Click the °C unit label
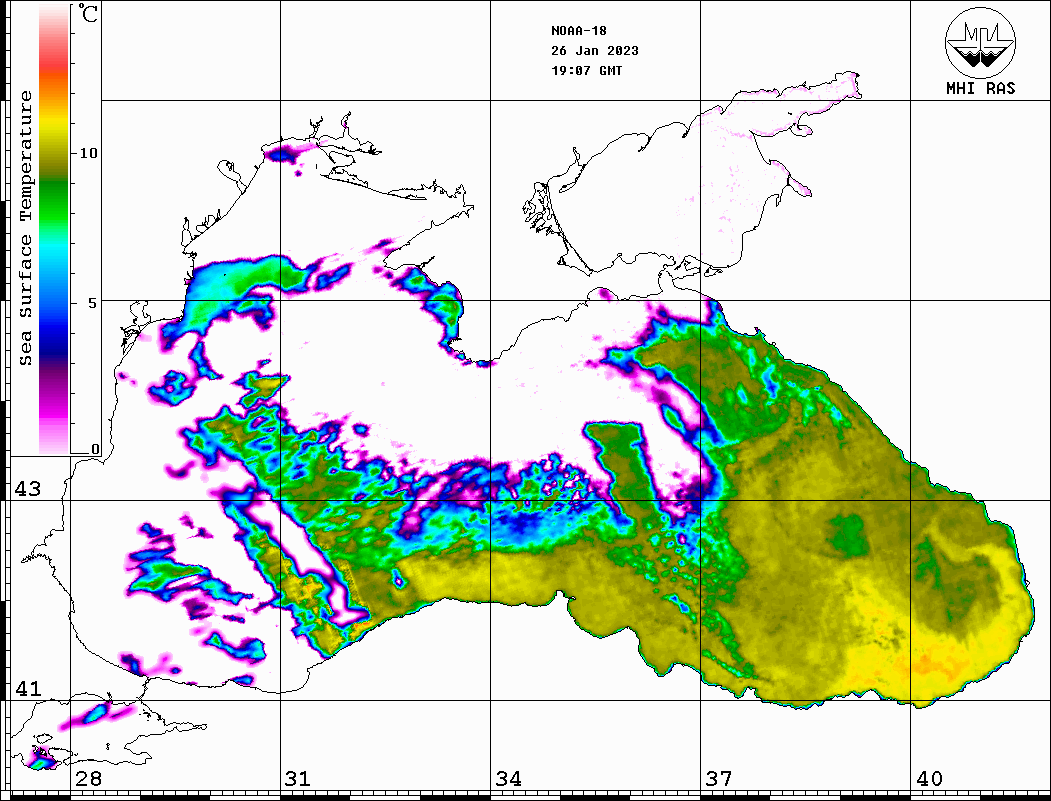 (86, 13)
